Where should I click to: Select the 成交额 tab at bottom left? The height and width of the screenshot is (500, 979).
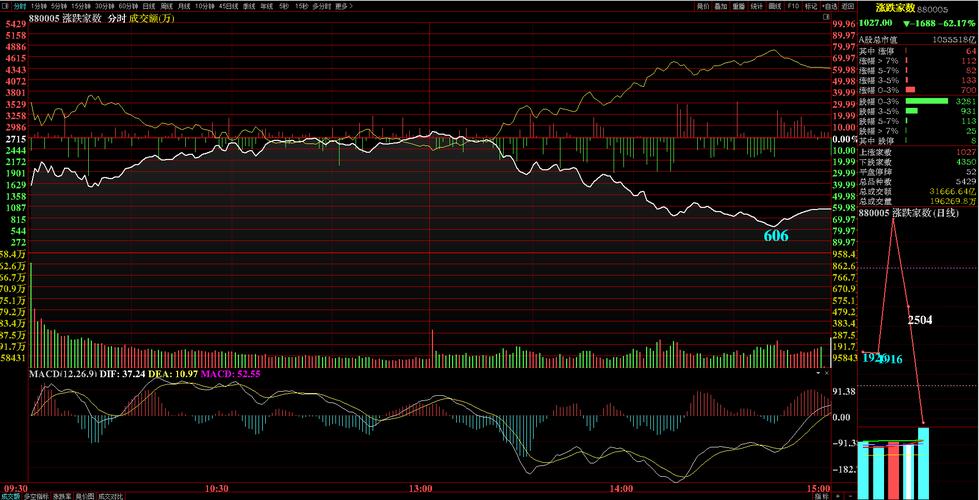12,495
